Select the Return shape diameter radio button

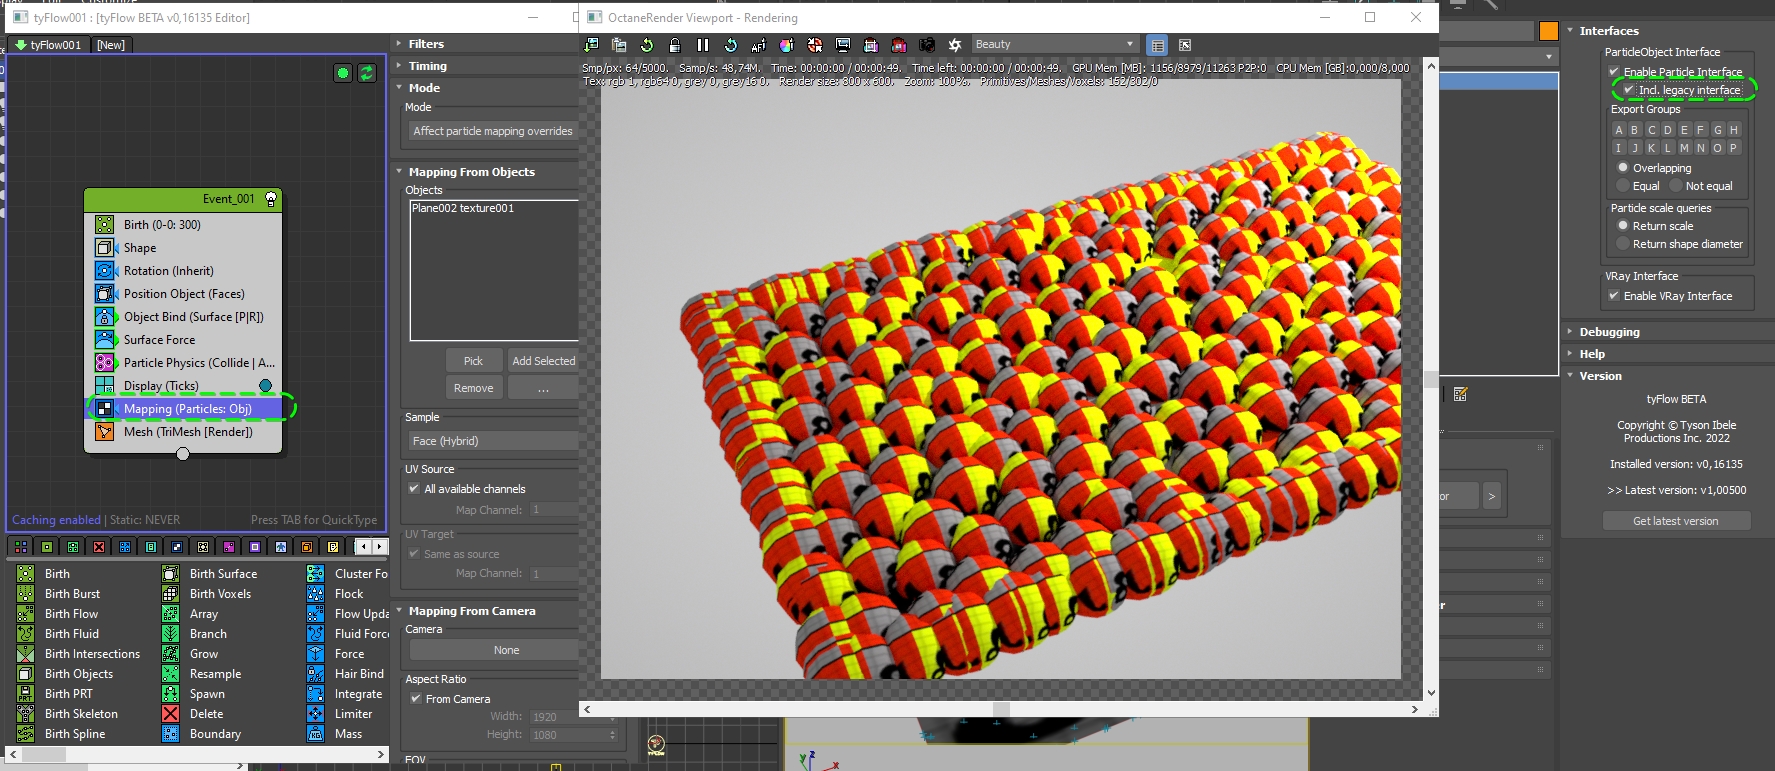click(1623, 244)
